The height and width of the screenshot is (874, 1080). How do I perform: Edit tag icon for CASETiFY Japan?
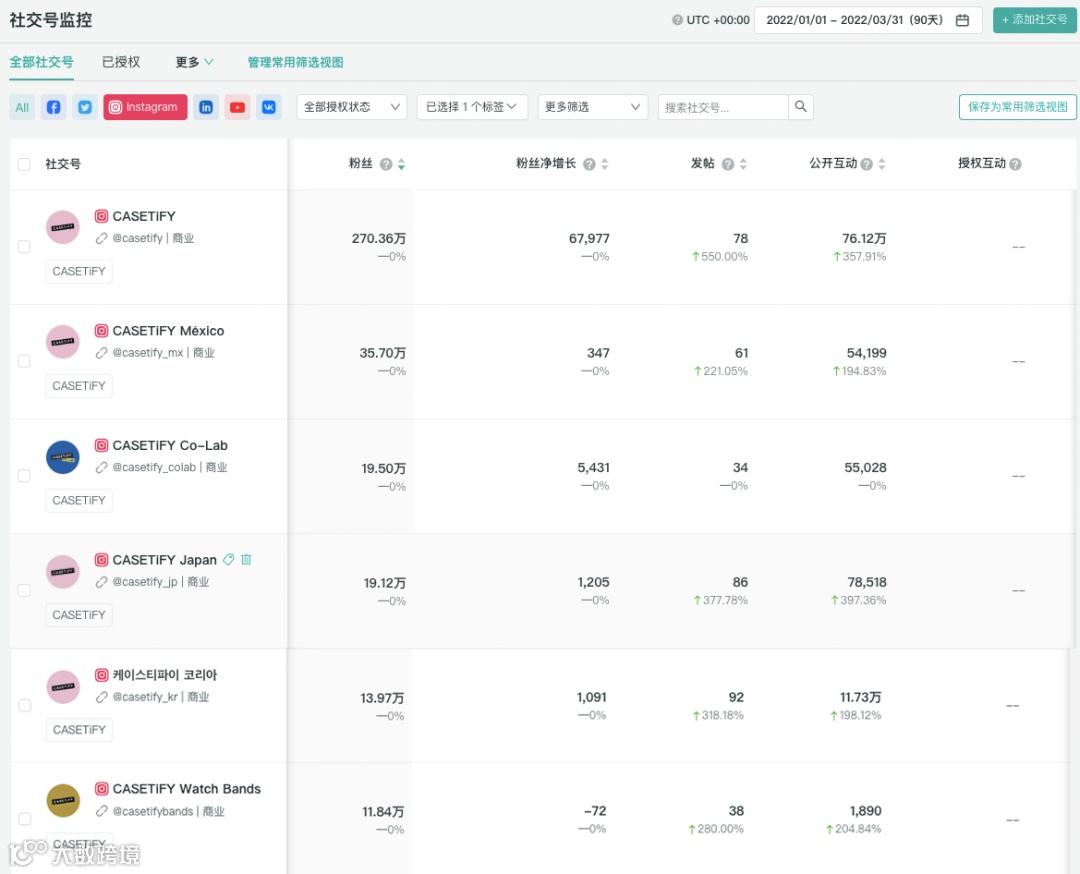(229, 559)
